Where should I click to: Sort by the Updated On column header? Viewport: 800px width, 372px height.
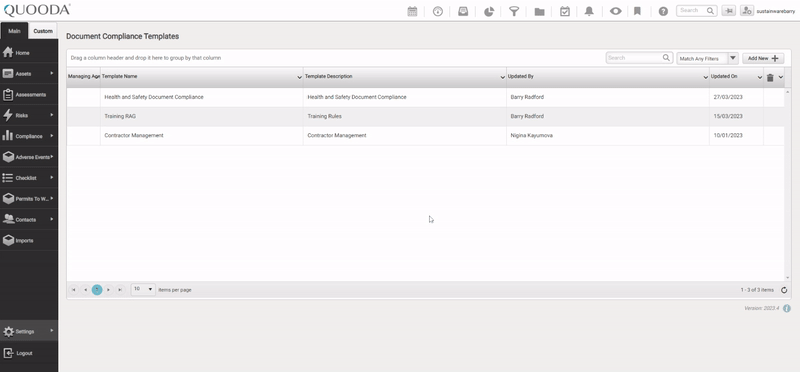[724, 77]
